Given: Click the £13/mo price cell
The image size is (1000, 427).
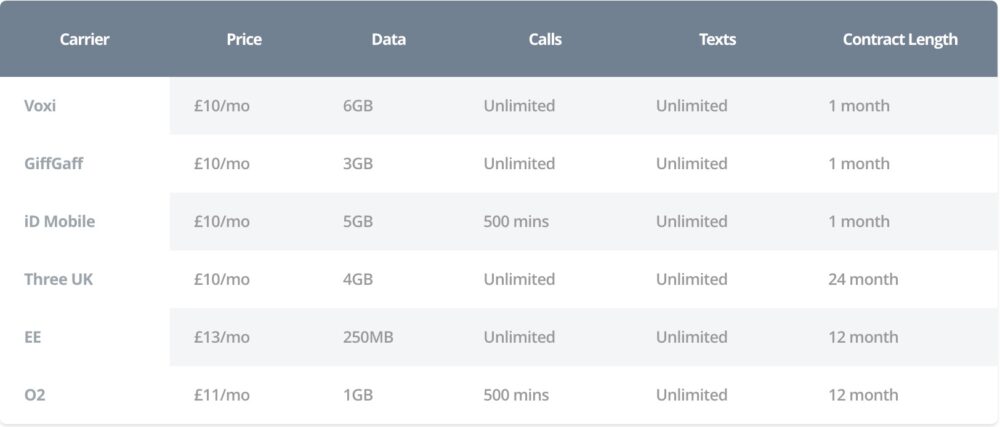Looking at the screenshot, I should (x=222, y=338).
